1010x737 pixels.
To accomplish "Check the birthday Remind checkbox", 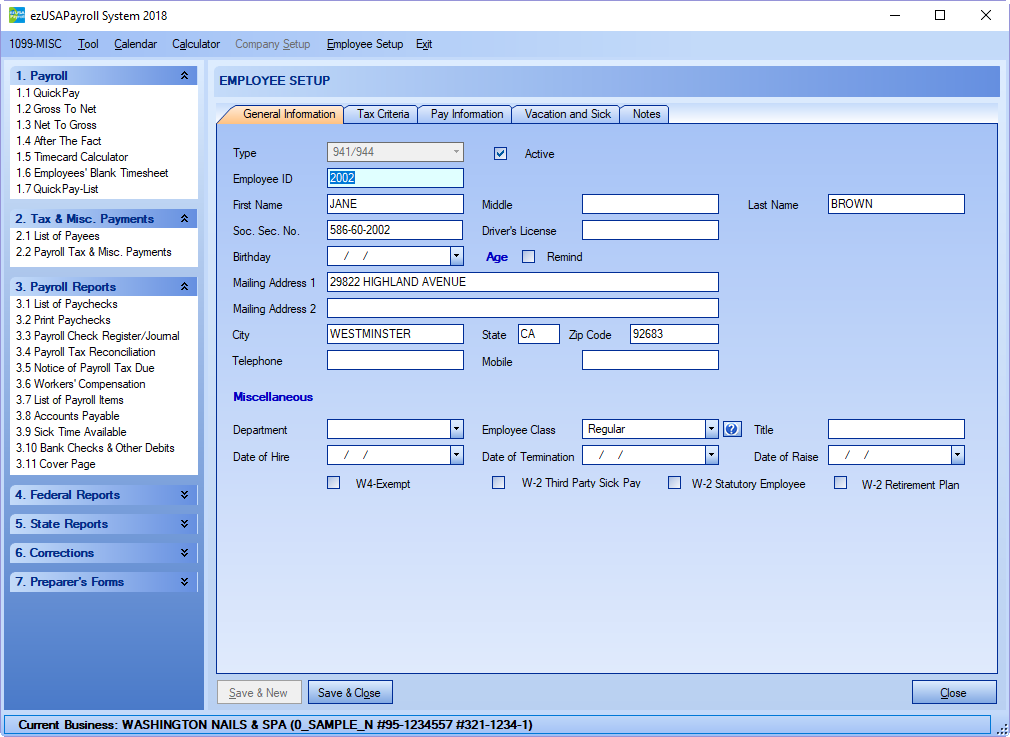I will point(529,257).
